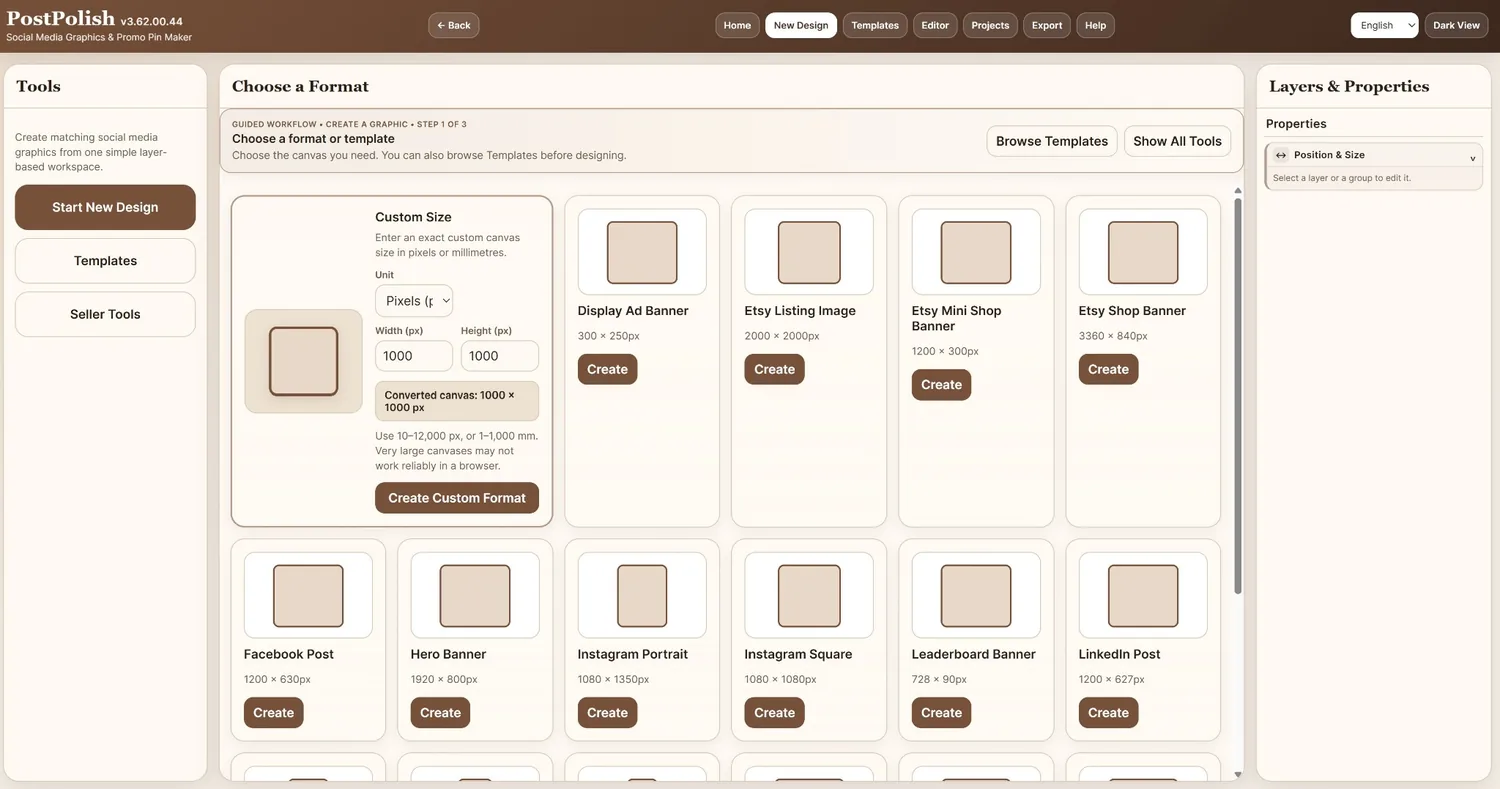This screenshot has height=789, width=1500.
Task: Create a LinkedIn Post canvas
Action: tap(1108, 713)
